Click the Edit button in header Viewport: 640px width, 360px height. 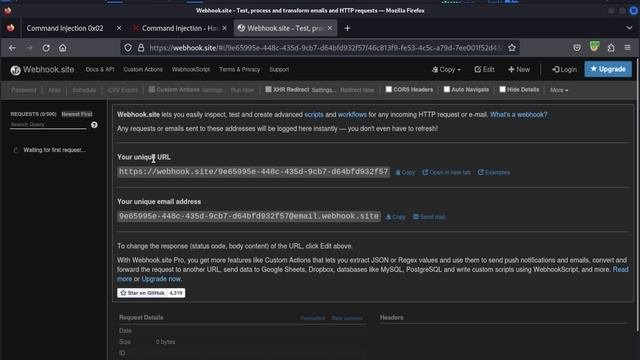484,70
